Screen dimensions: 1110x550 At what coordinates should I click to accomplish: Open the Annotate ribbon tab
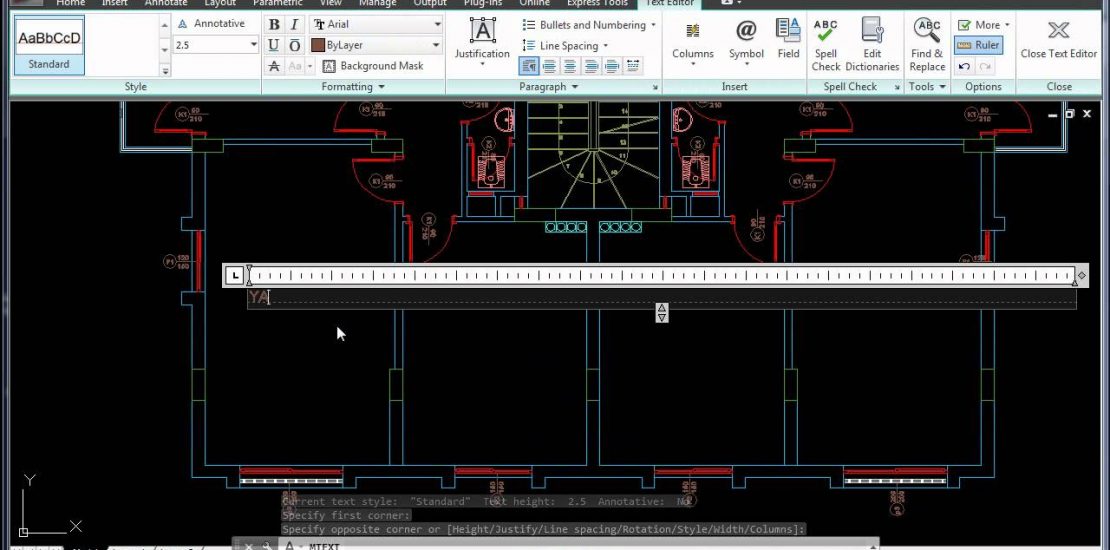pyautogui.click(x=166, y=3)
